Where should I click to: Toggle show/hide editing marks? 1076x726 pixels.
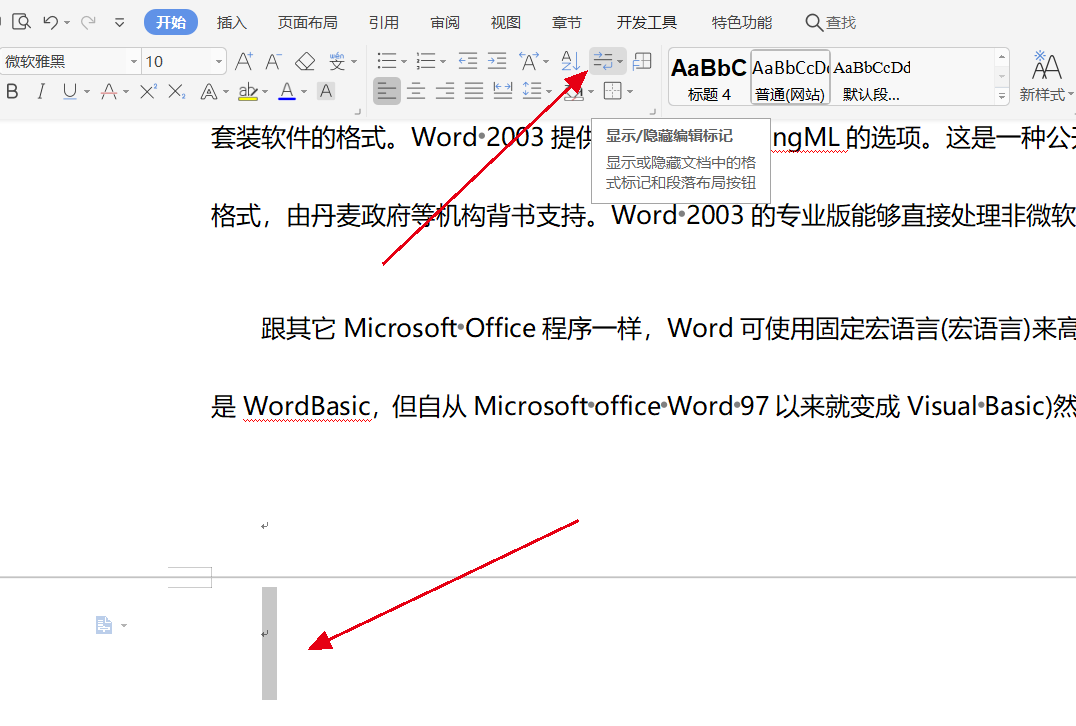tap(603, 61)
